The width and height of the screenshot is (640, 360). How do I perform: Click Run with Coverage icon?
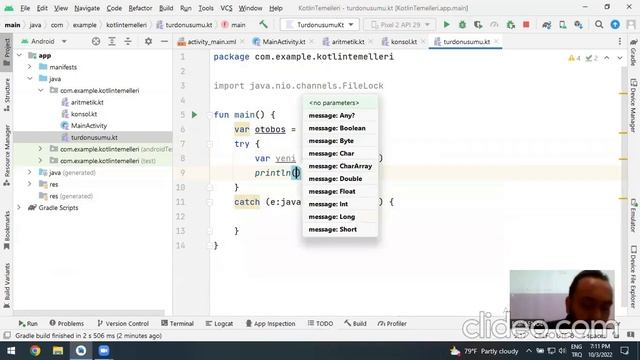click(478, 24)
